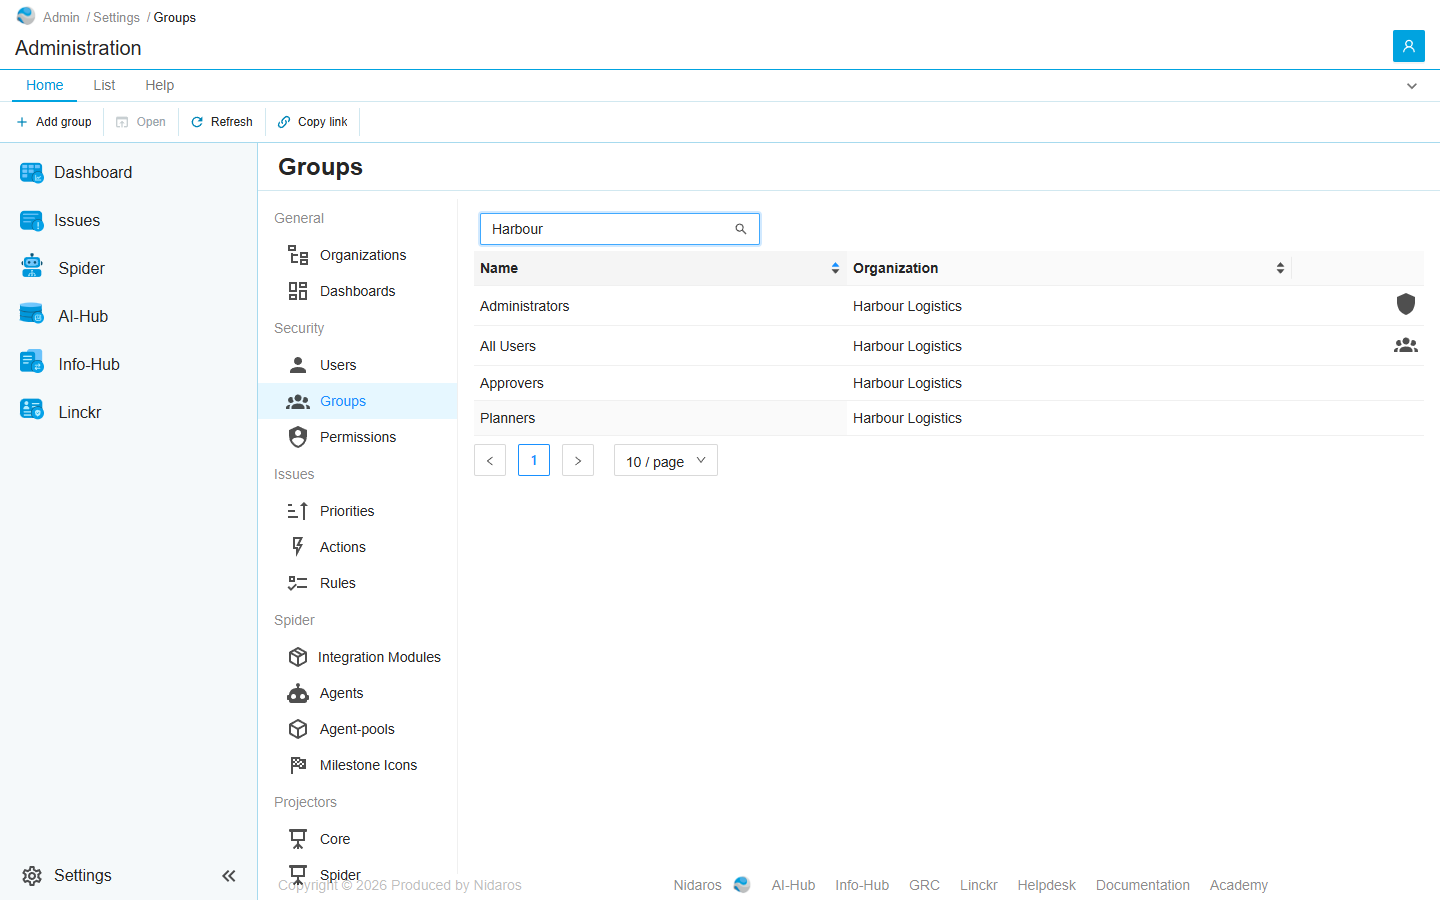Select the All Users group name
This screenshot has width=1440, height=900.
click(507, 346)
